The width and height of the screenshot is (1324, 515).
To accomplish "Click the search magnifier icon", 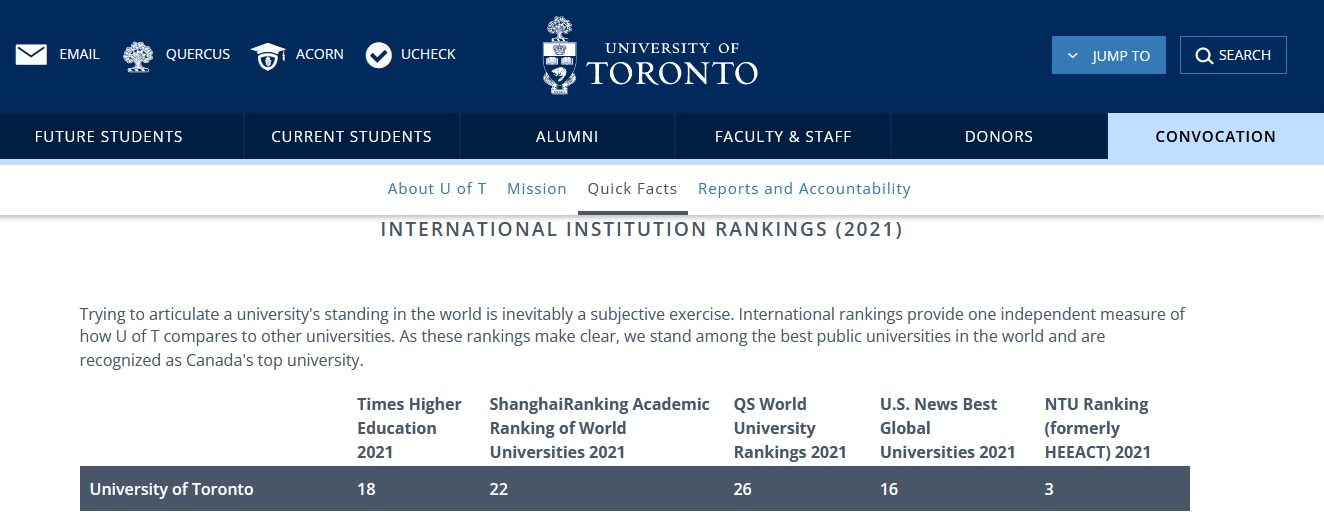I will [1204, 56].
